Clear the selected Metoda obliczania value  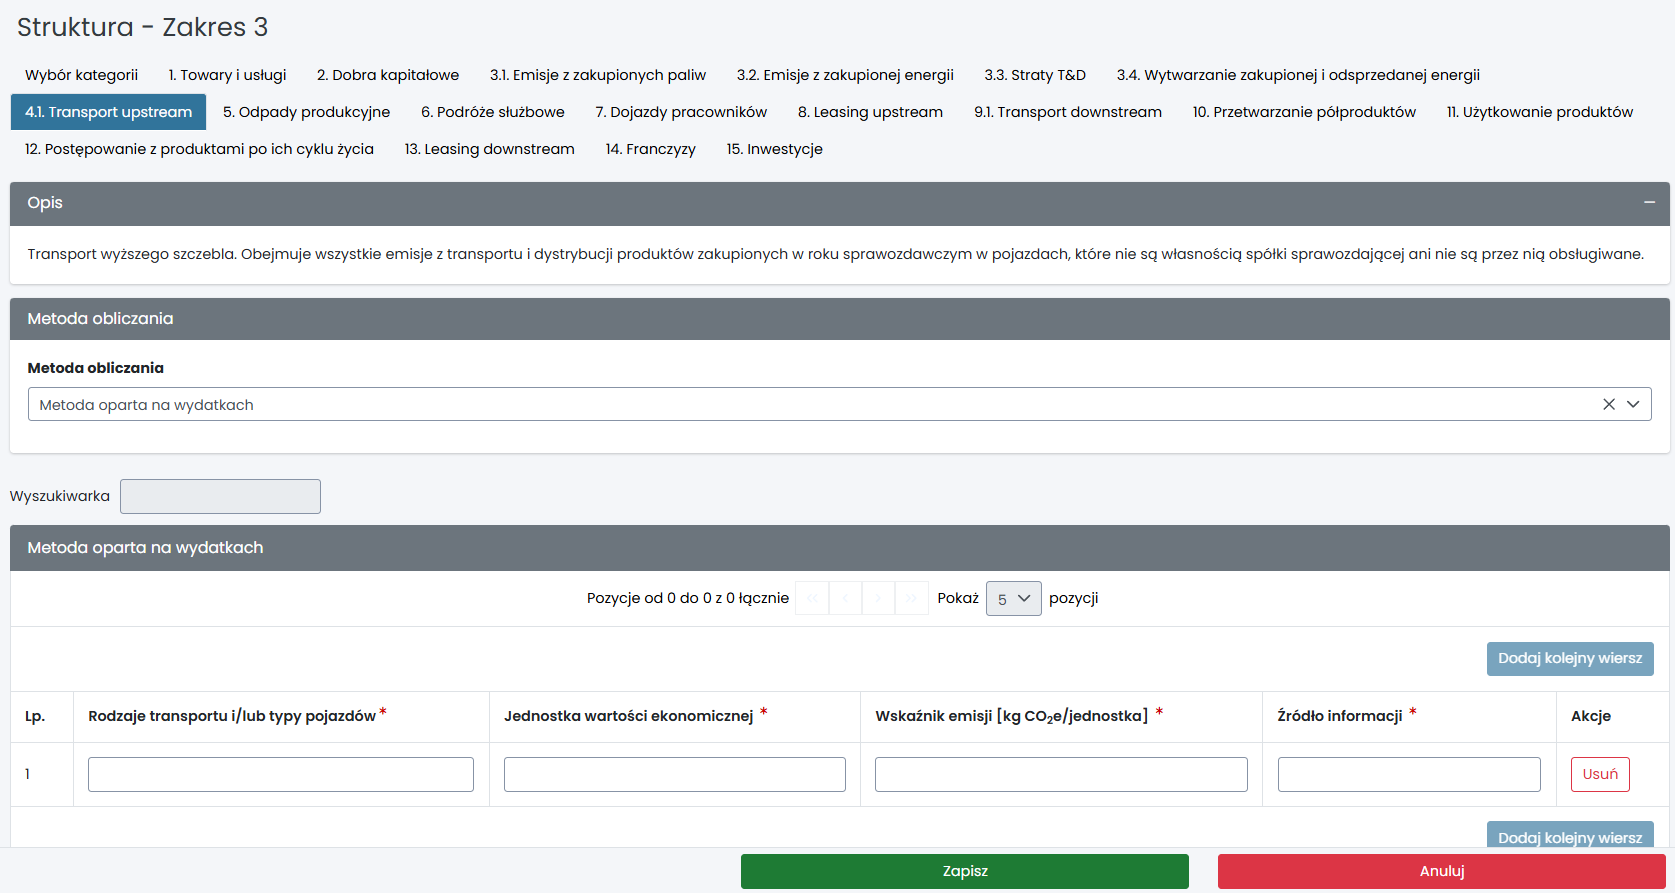(1609, 404)
